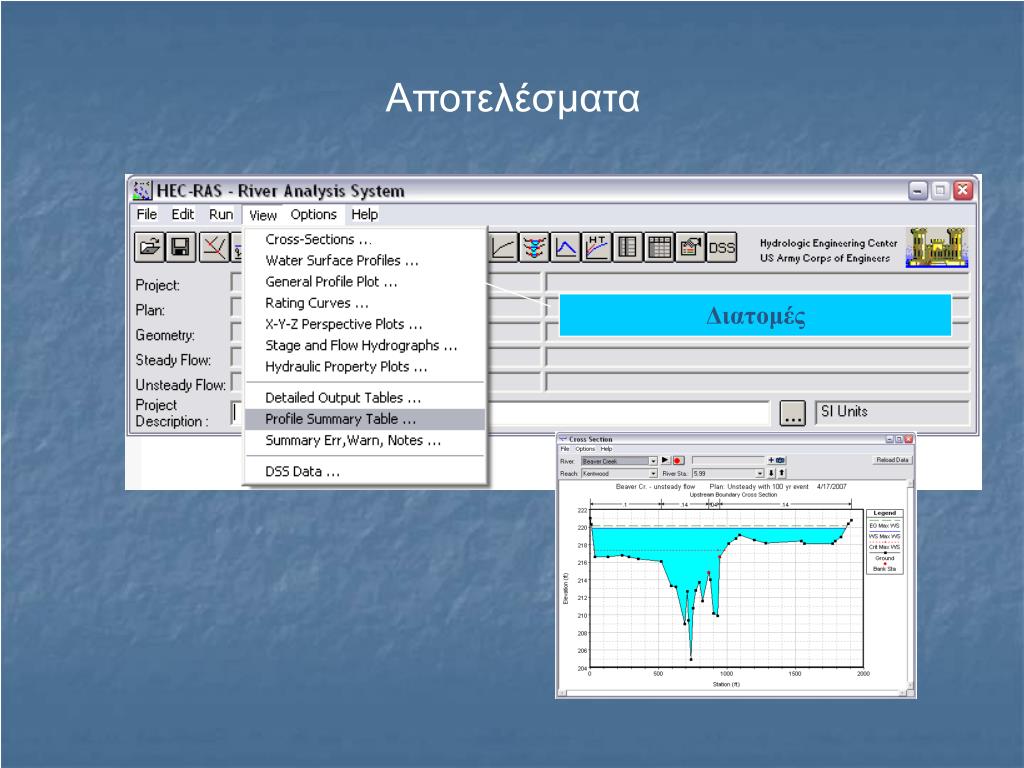
Task: Expand the Reach dropdown showing Kentwood
Action: click(653, 473)
